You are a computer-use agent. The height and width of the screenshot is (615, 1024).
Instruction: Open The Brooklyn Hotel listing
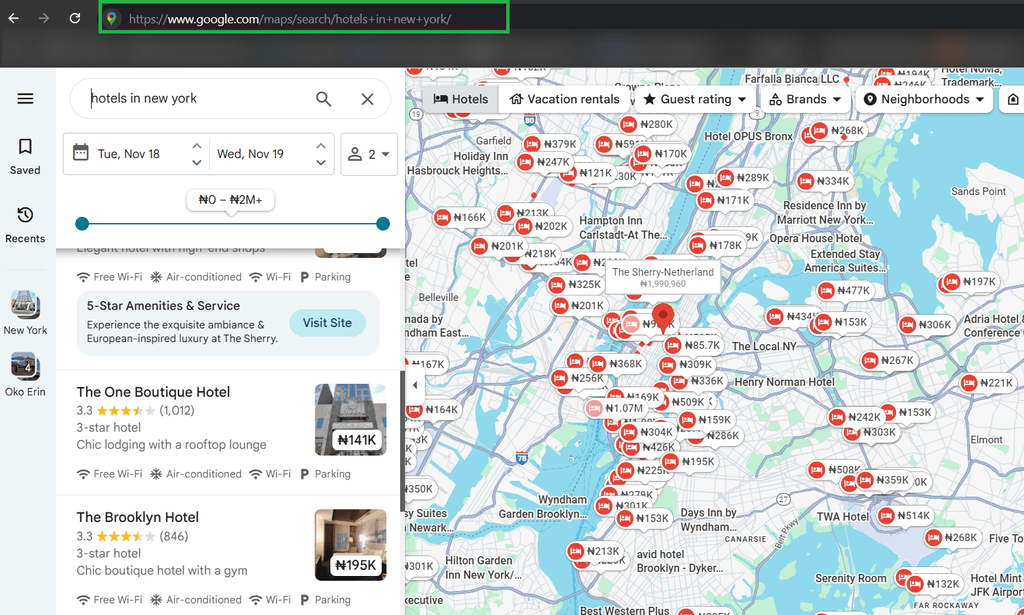click(137, 517)
